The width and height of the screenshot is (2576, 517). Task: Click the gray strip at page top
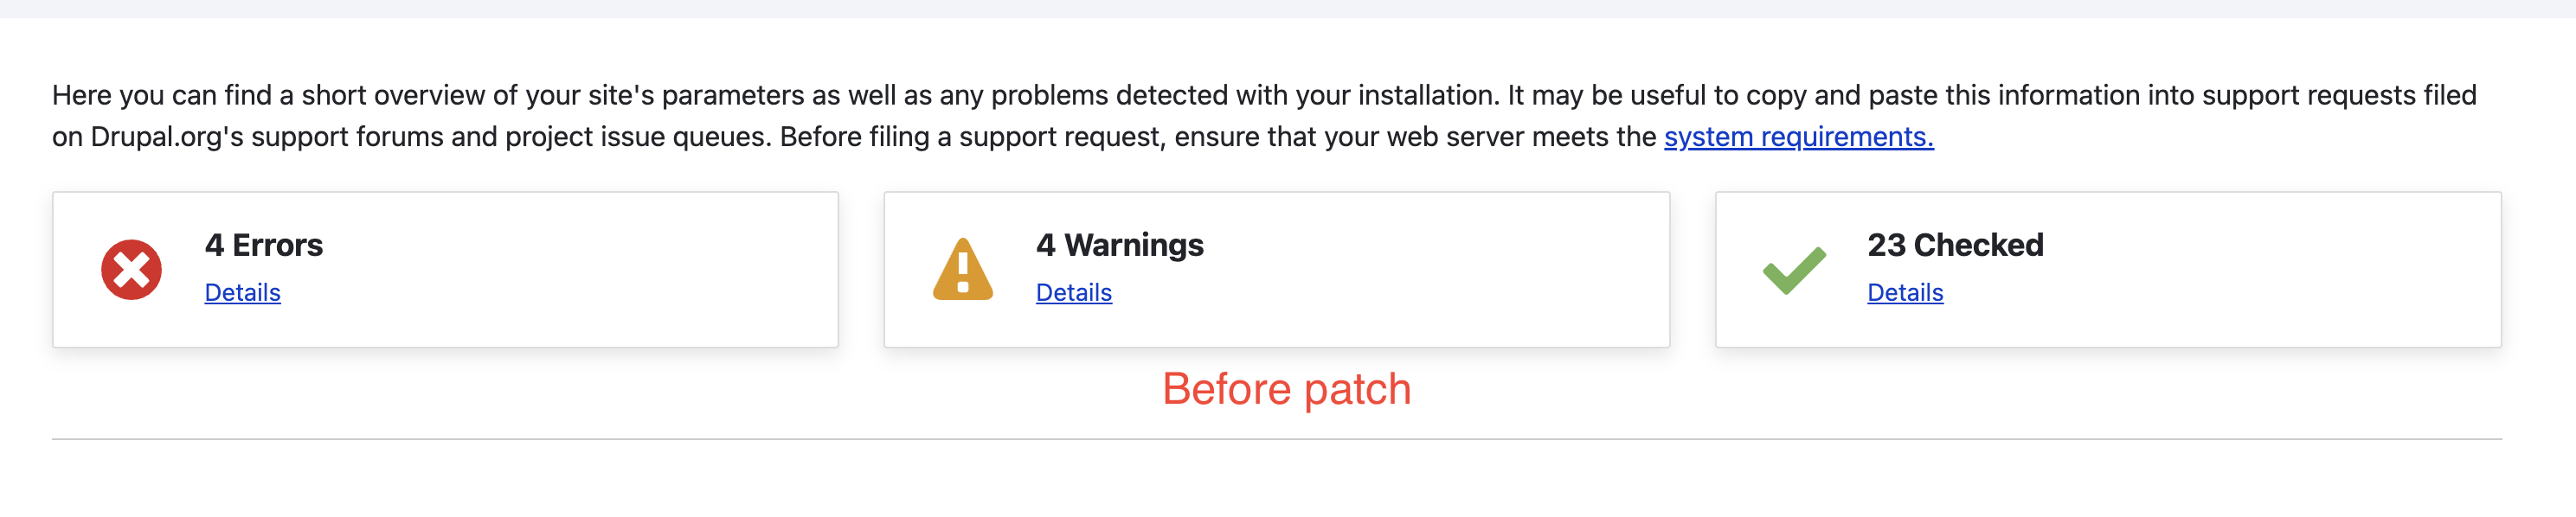point(1288,8)
